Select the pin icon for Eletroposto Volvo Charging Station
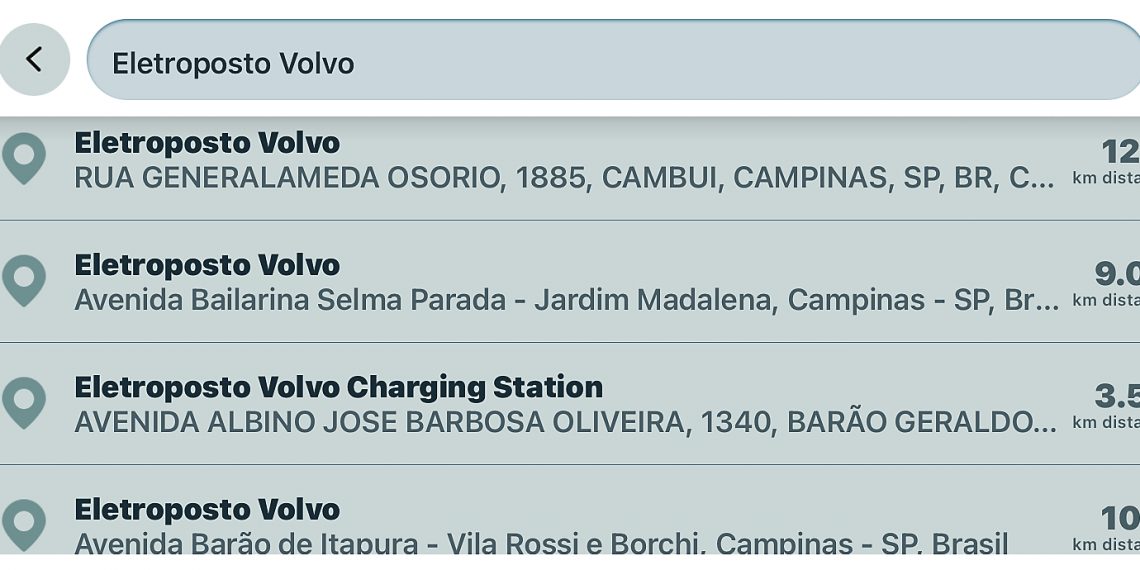The width and height of the screenshot is (1140, 570). (24, 402)
